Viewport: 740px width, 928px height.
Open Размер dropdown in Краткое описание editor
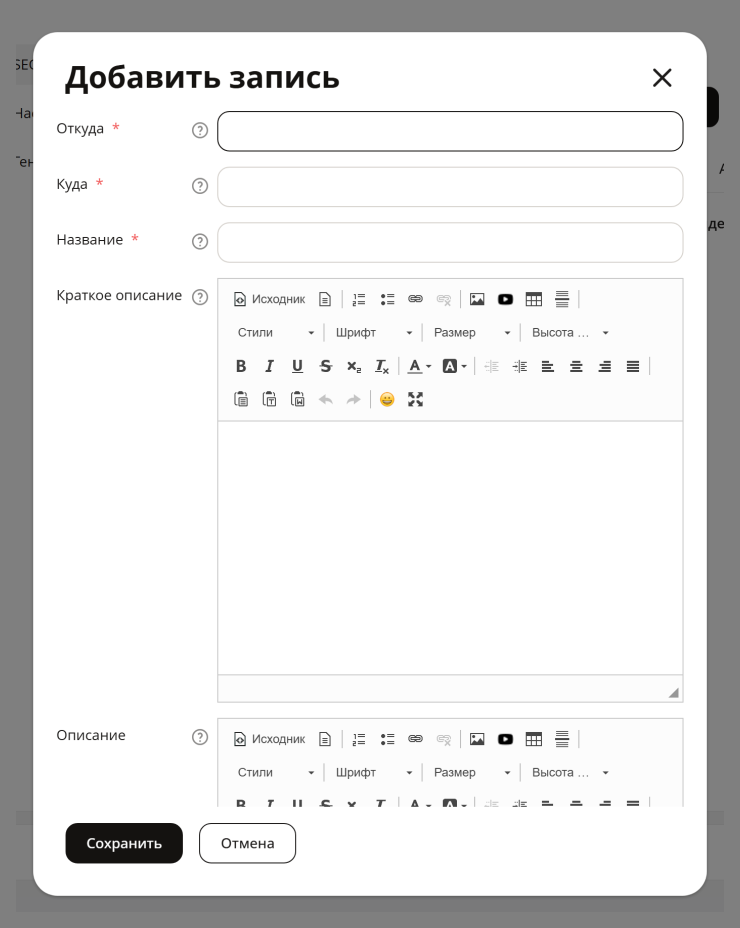click(472, 333)
